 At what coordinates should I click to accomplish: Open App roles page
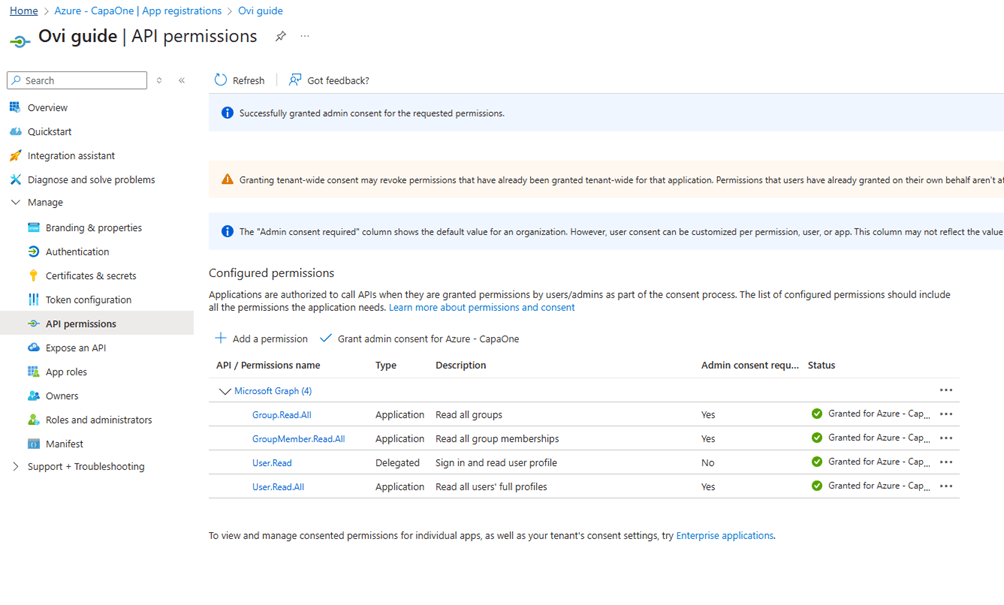[x=66, y=372]
